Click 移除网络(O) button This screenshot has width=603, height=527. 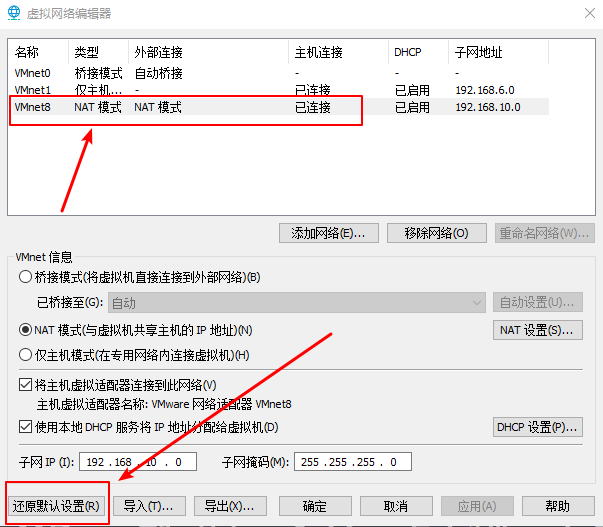(x=436, y=233)
